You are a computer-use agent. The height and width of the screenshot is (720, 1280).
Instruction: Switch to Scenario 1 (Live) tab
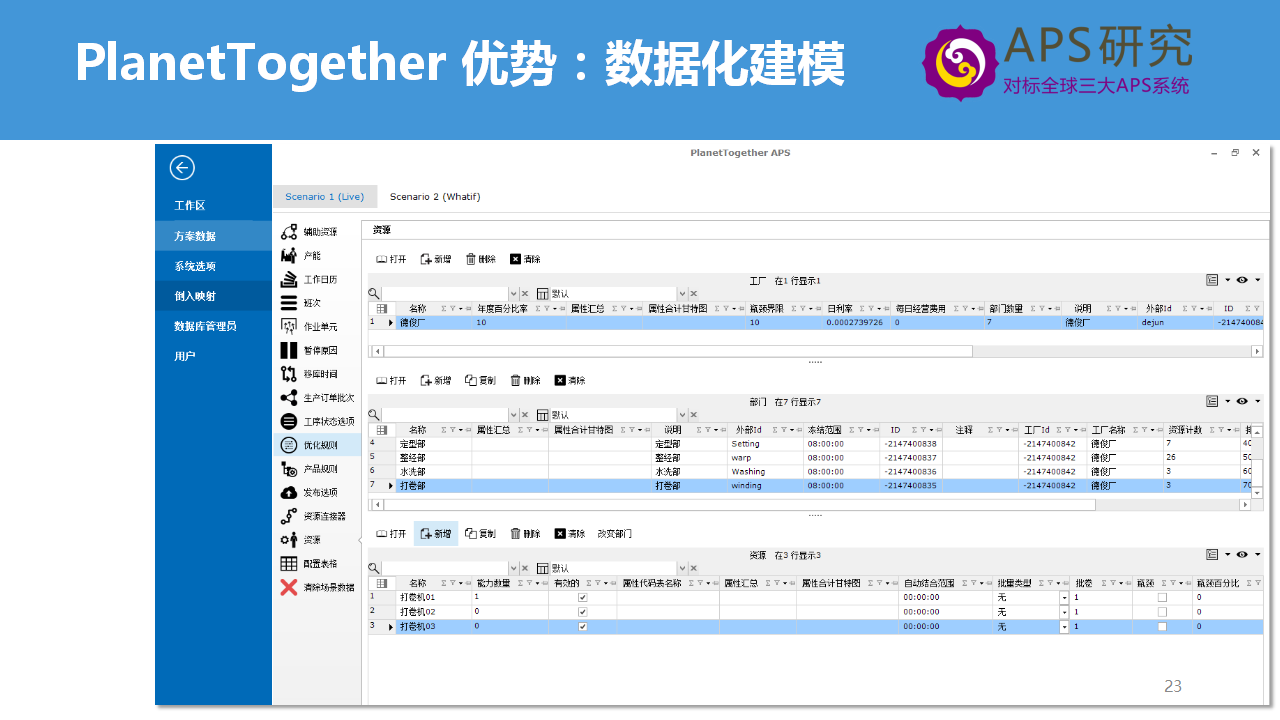point(325,197)
